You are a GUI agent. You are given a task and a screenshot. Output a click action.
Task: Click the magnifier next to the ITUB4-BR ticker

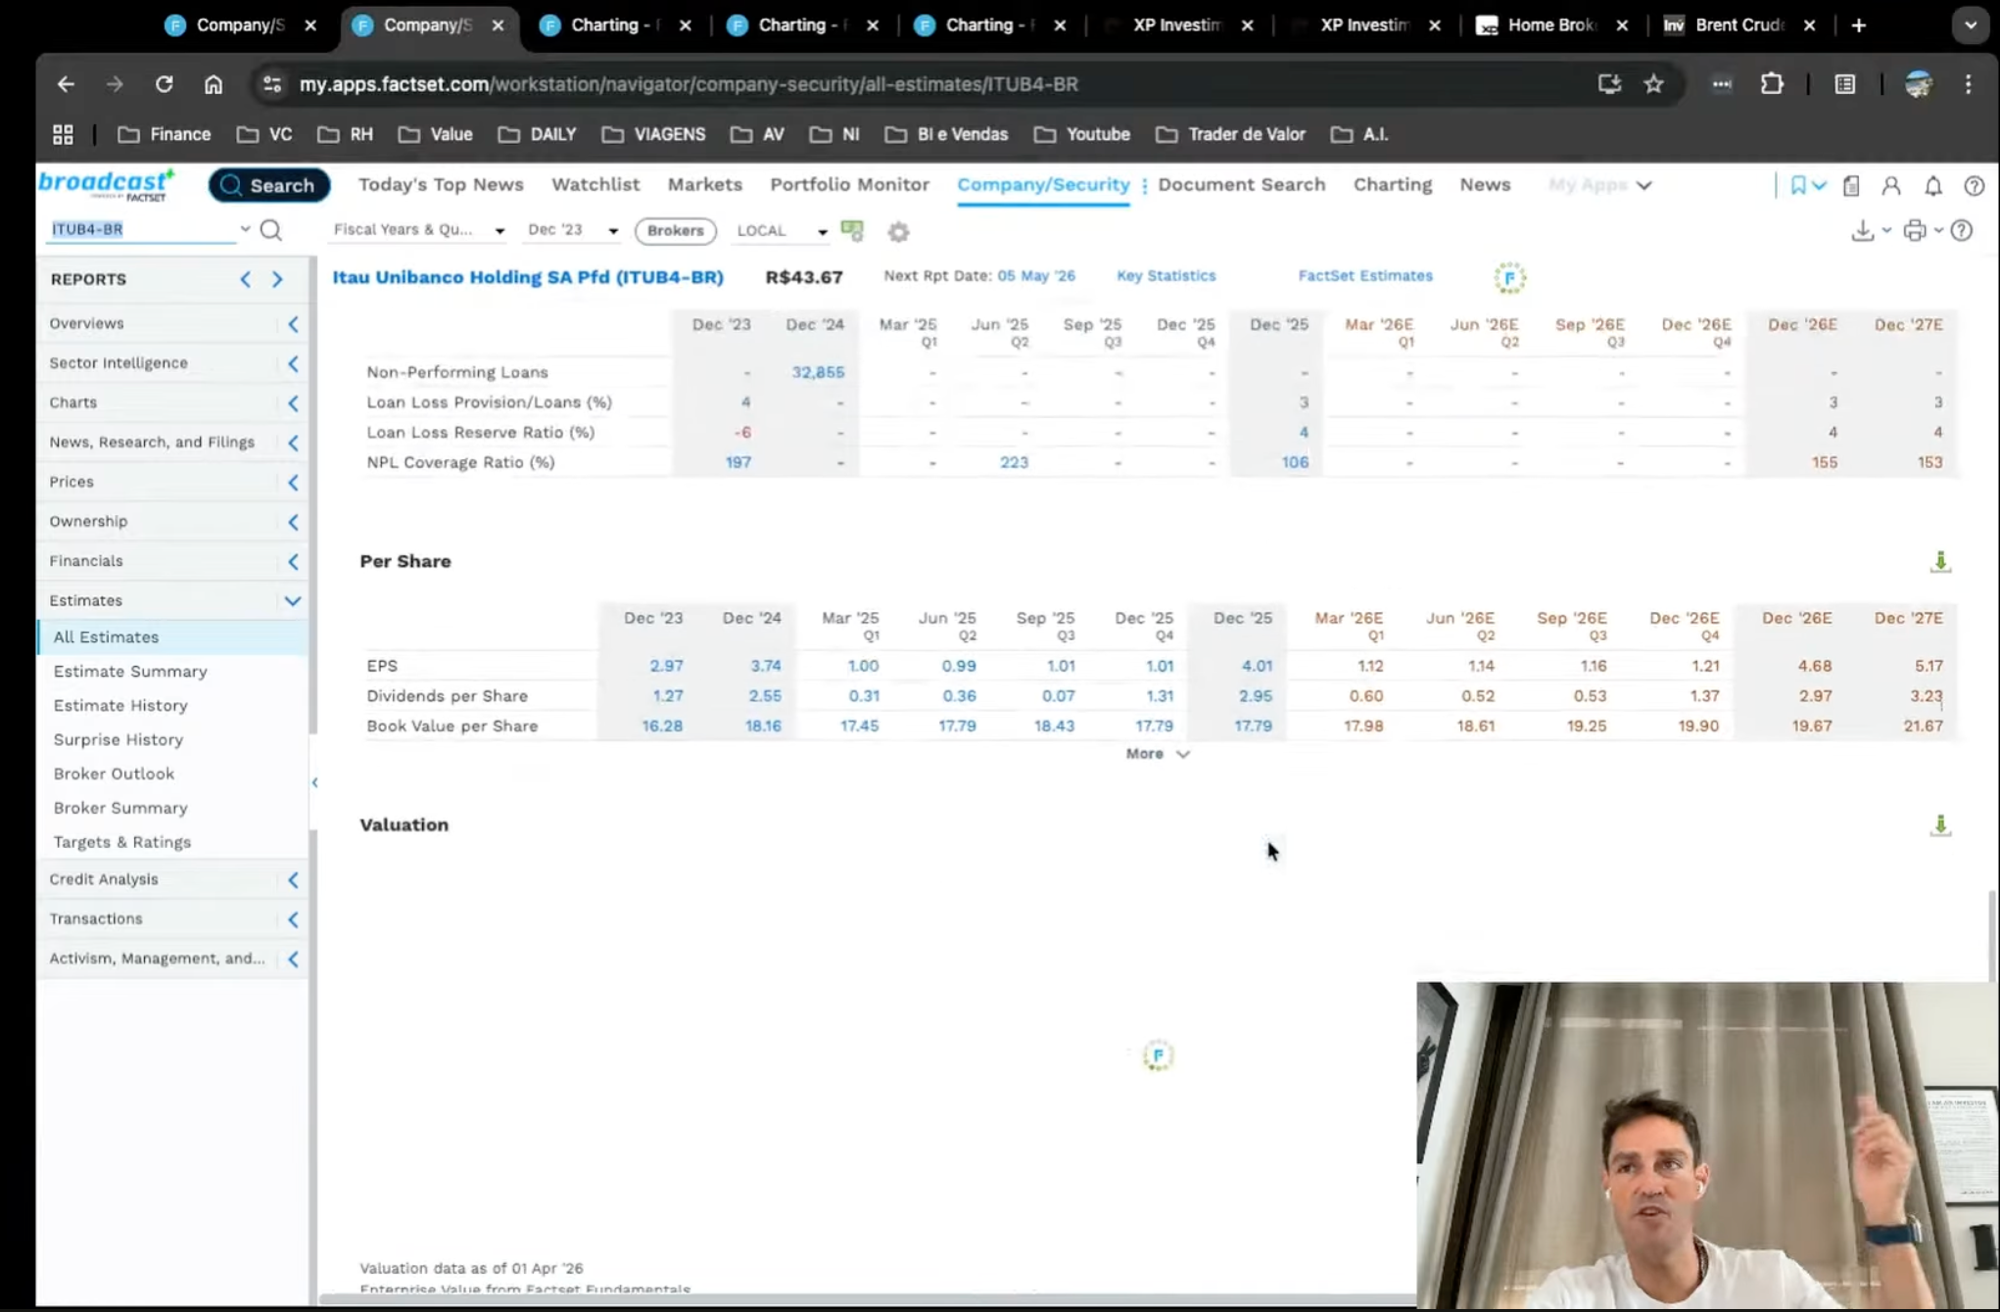[271, 230]
